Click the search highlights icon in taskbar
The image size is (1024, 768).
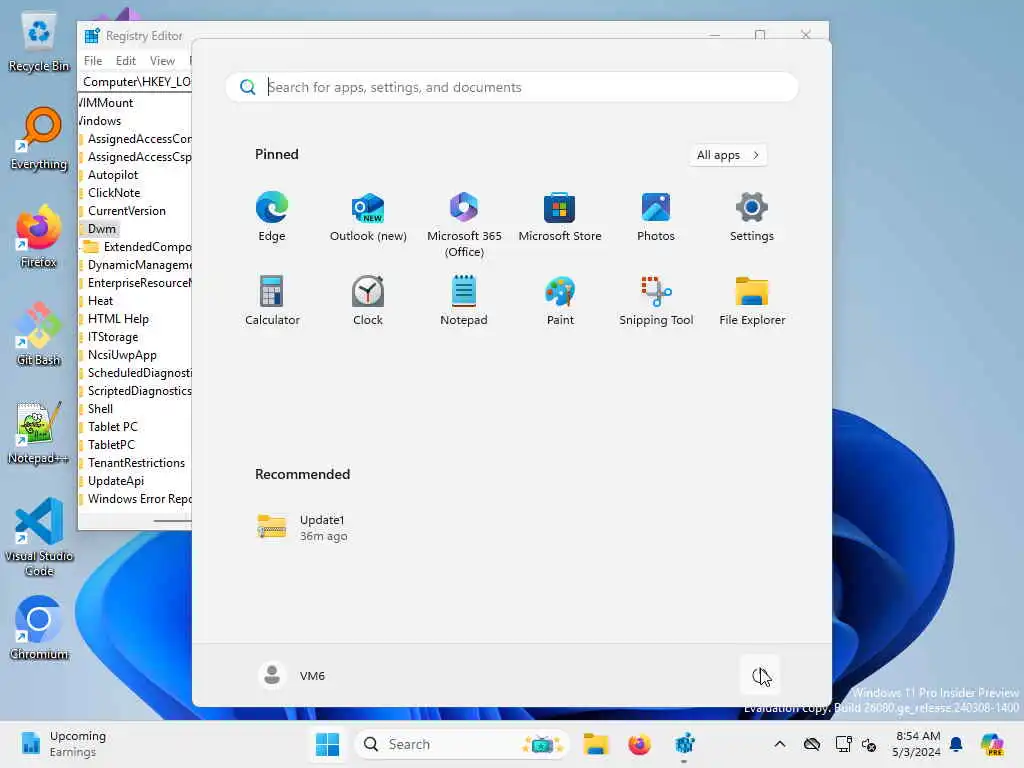click(542, 744)
